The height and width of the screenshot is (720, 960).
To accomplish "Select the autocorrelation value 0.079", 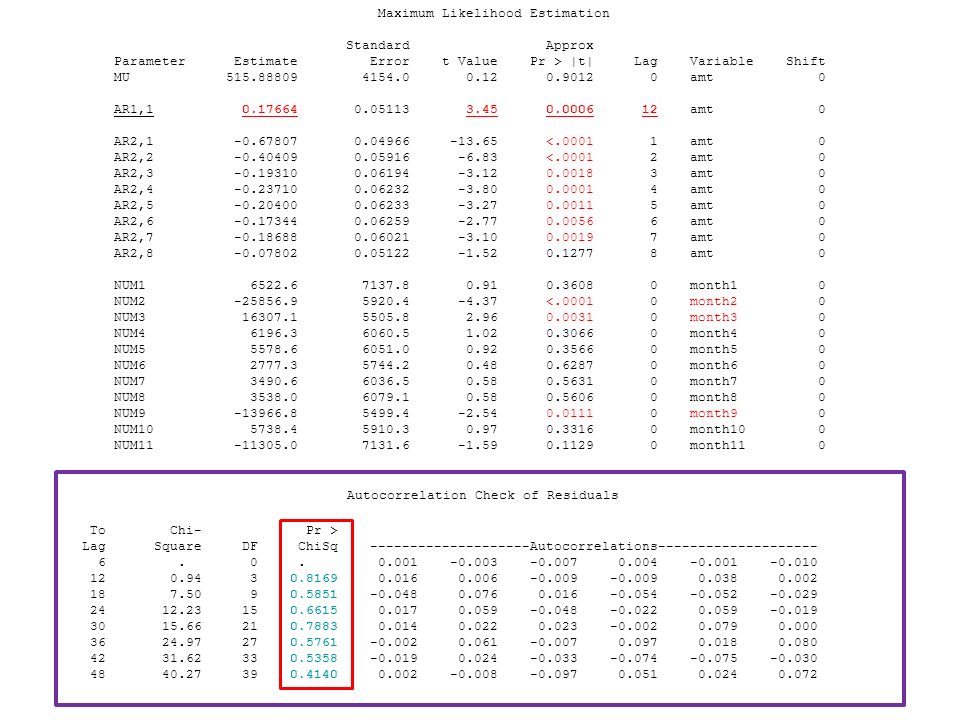I will coord(718,626).
